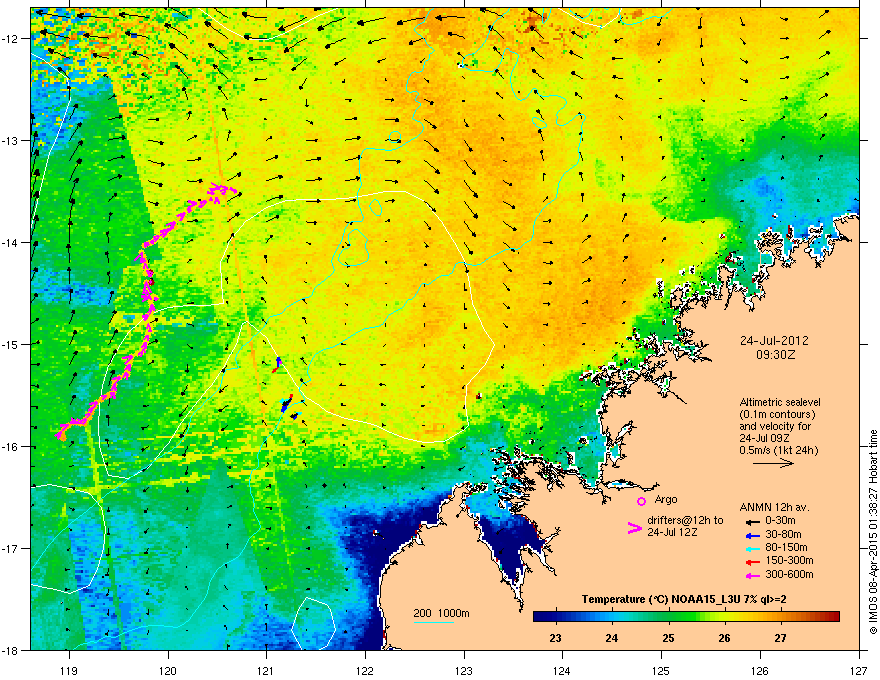Click colorbar tick label 26
The image size is (880, 680).
tap(725, 638)
